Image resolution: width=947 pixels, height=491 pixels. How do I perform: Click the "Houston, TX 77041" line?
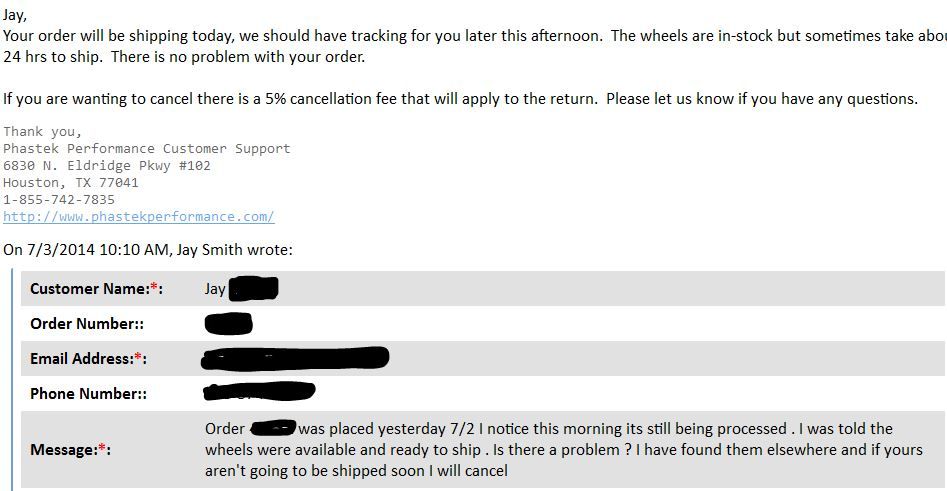tap(71, 183)
